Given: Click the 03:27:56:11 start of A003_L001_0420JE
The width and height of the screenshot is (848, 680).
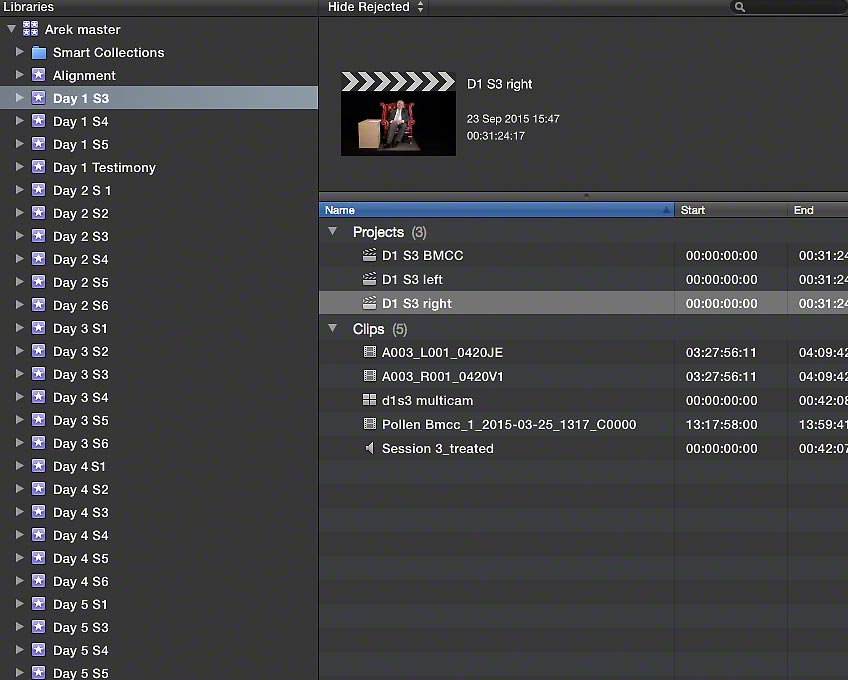Looking at the screenshot, I should pos(721,352).
